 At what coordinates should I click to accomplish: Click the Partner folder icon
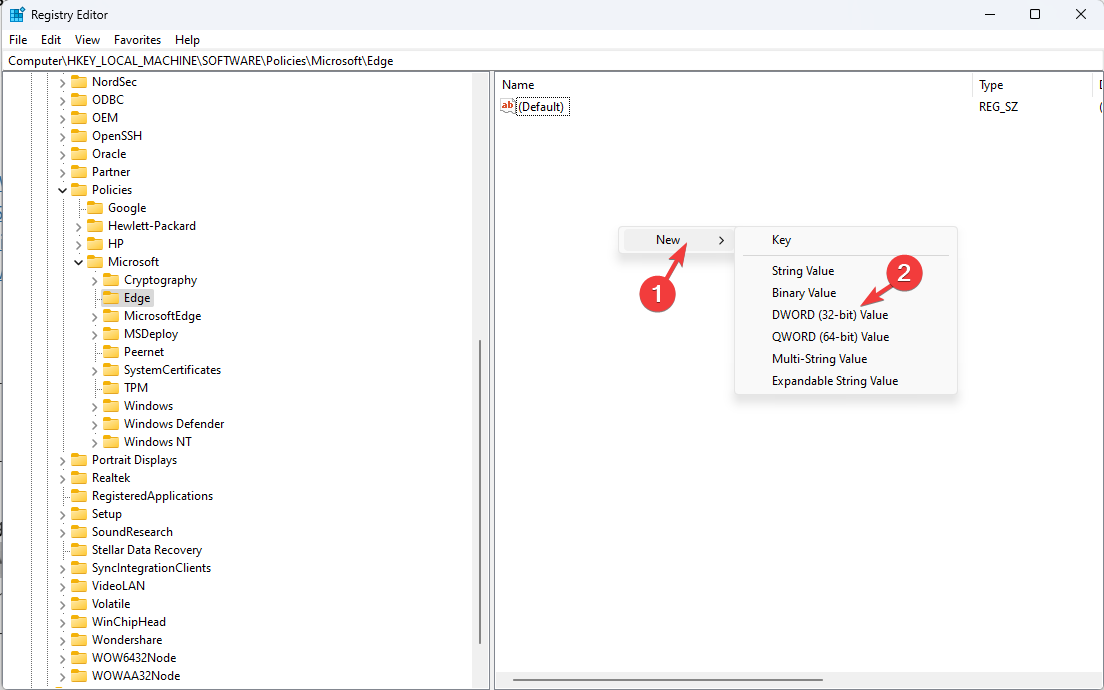79,171
